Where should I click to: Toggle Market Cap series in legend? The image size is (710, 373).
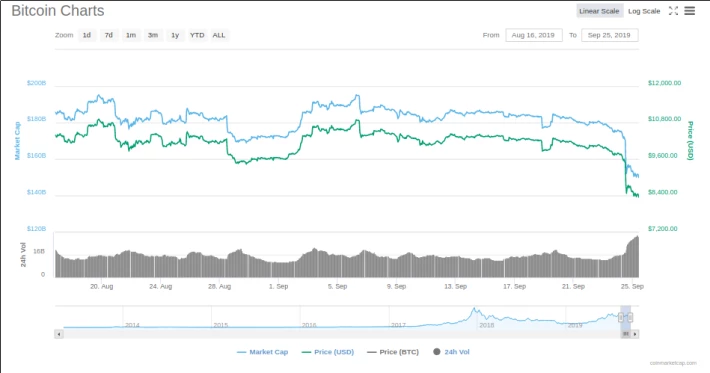click(x=262, y=352)
